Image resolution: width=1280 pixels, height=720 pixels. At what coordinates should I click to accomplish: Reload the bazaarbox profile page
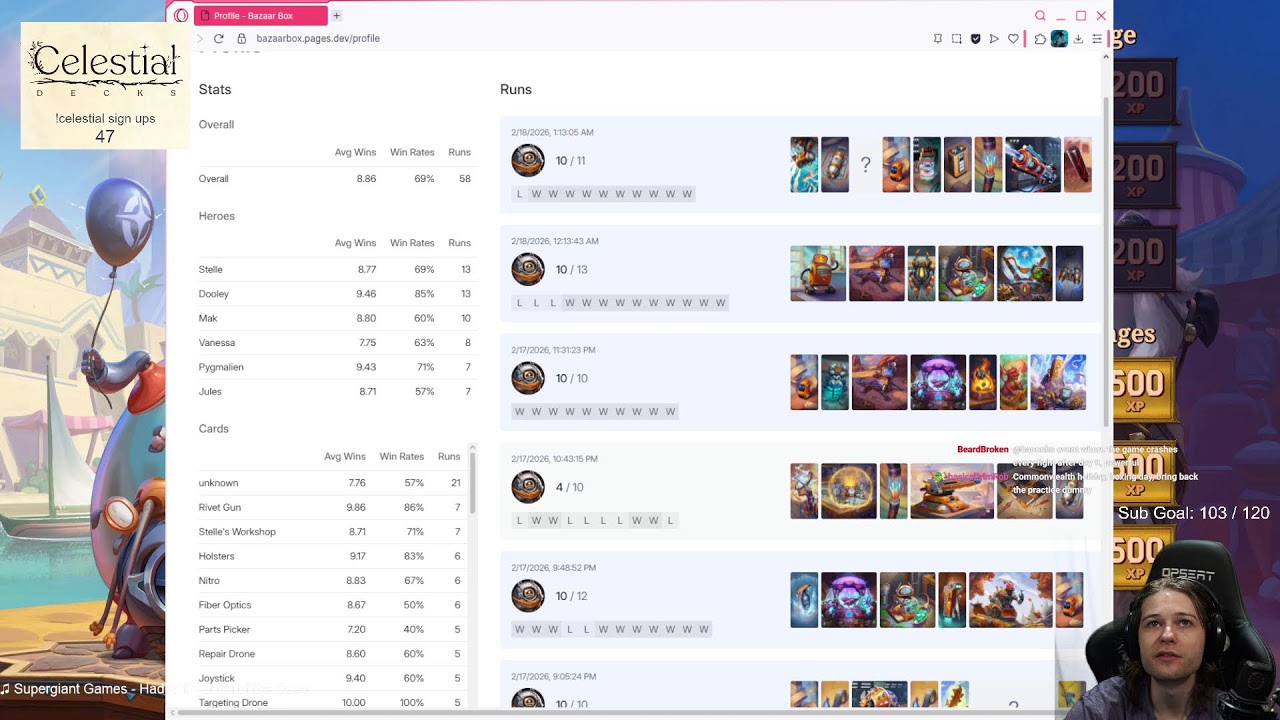pos(218,38)
